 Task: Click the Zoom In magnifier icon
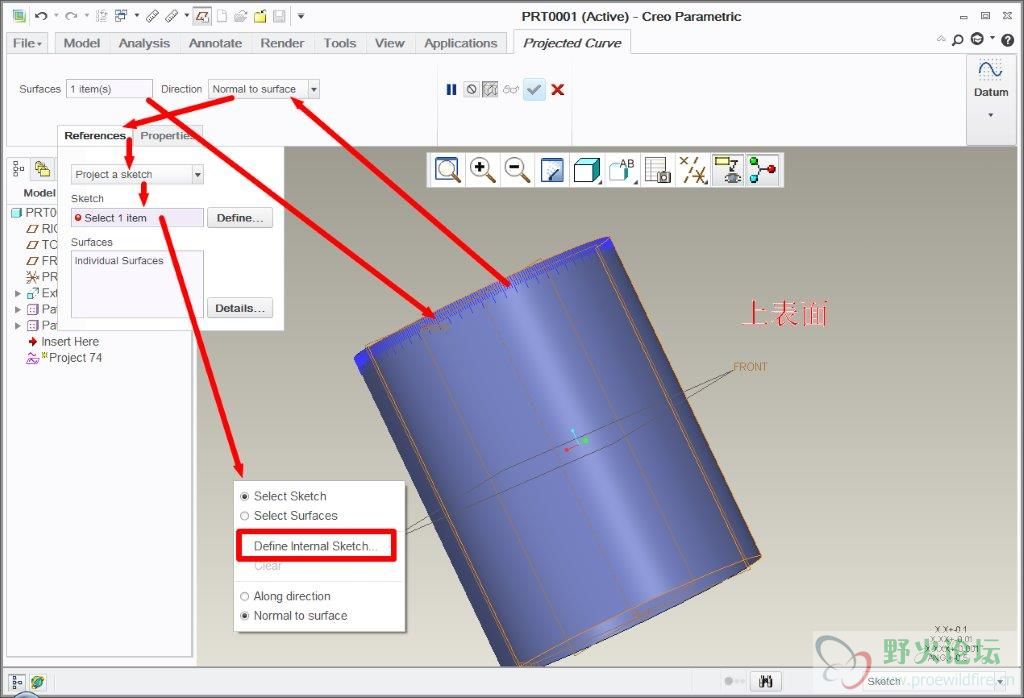point(483,170)
